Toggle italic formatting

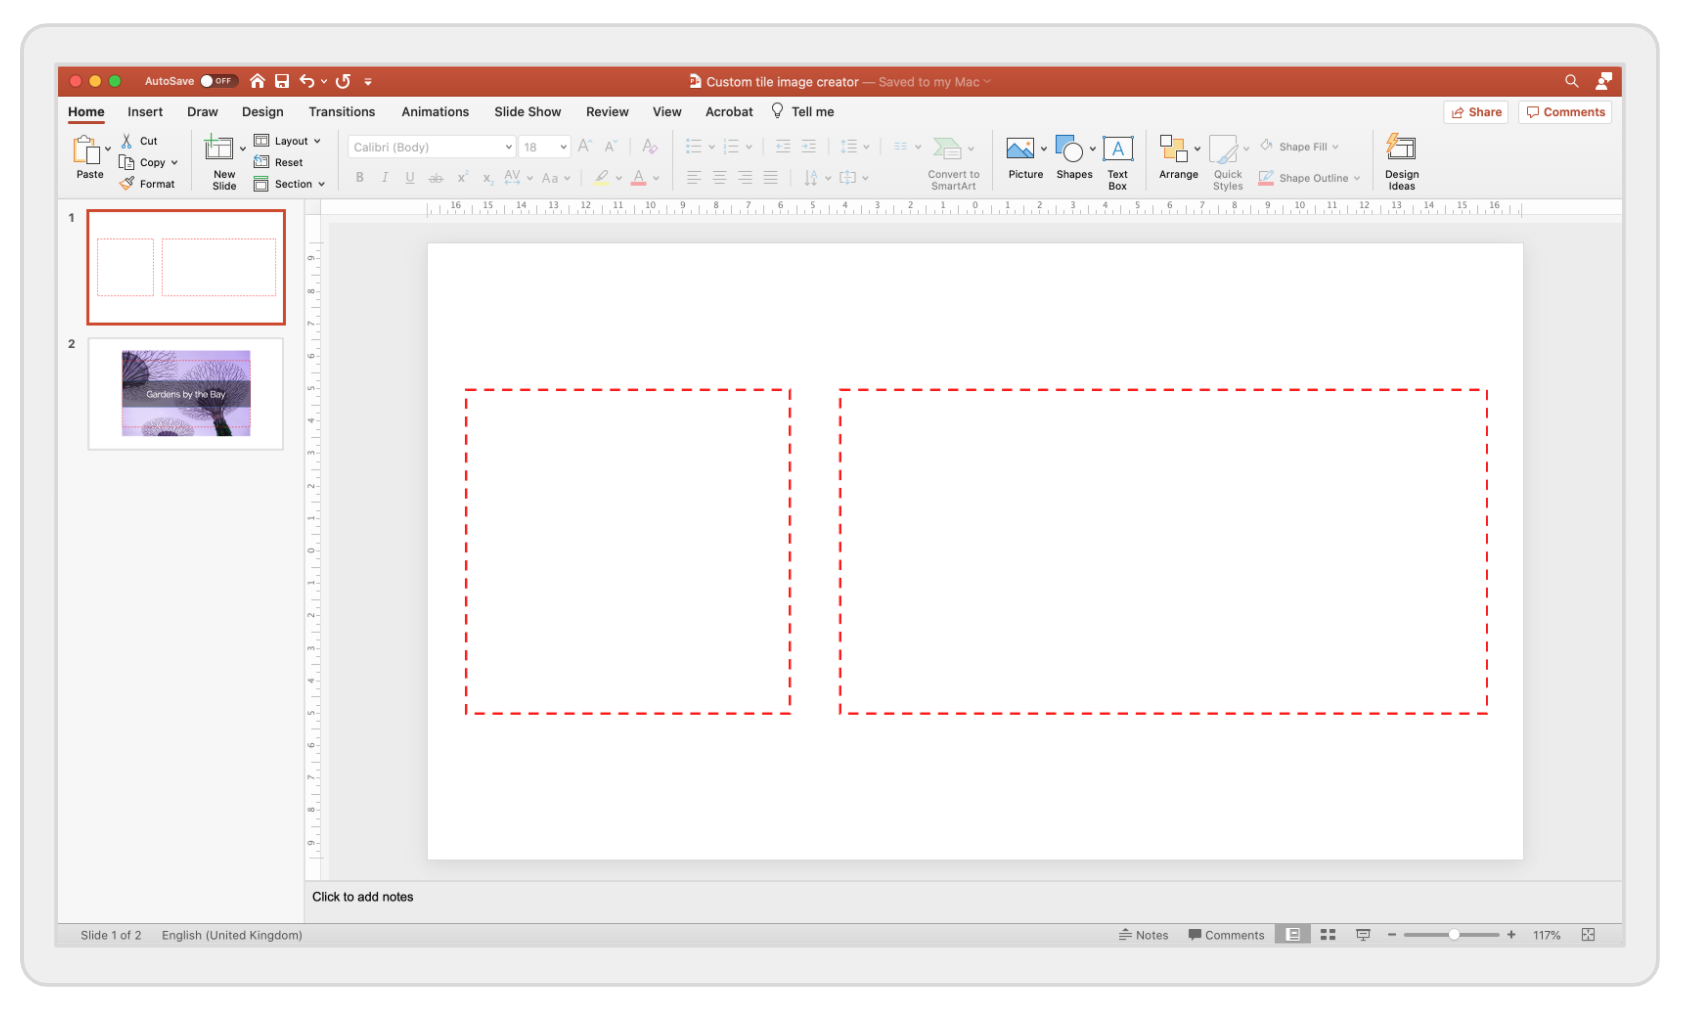tap(384, 177)
